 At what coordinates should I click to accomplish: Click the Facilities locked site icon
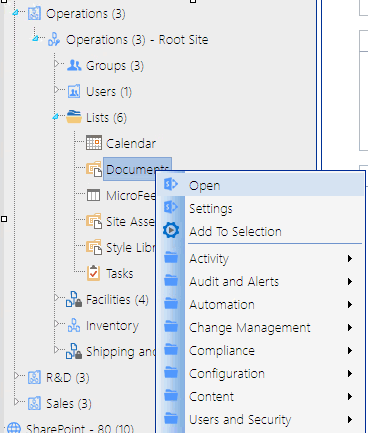(74, 299)
